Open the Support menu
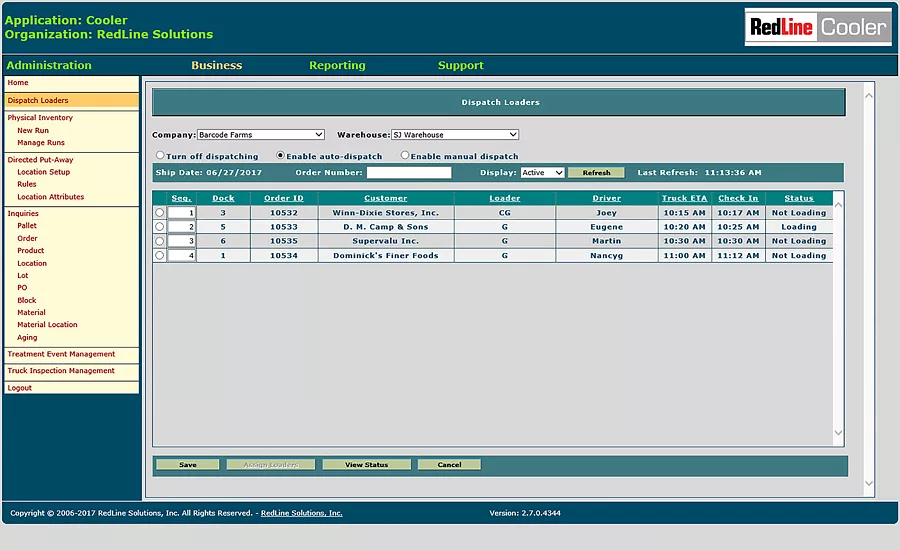The height and width of the screenshot is (550, 900). 460,65
